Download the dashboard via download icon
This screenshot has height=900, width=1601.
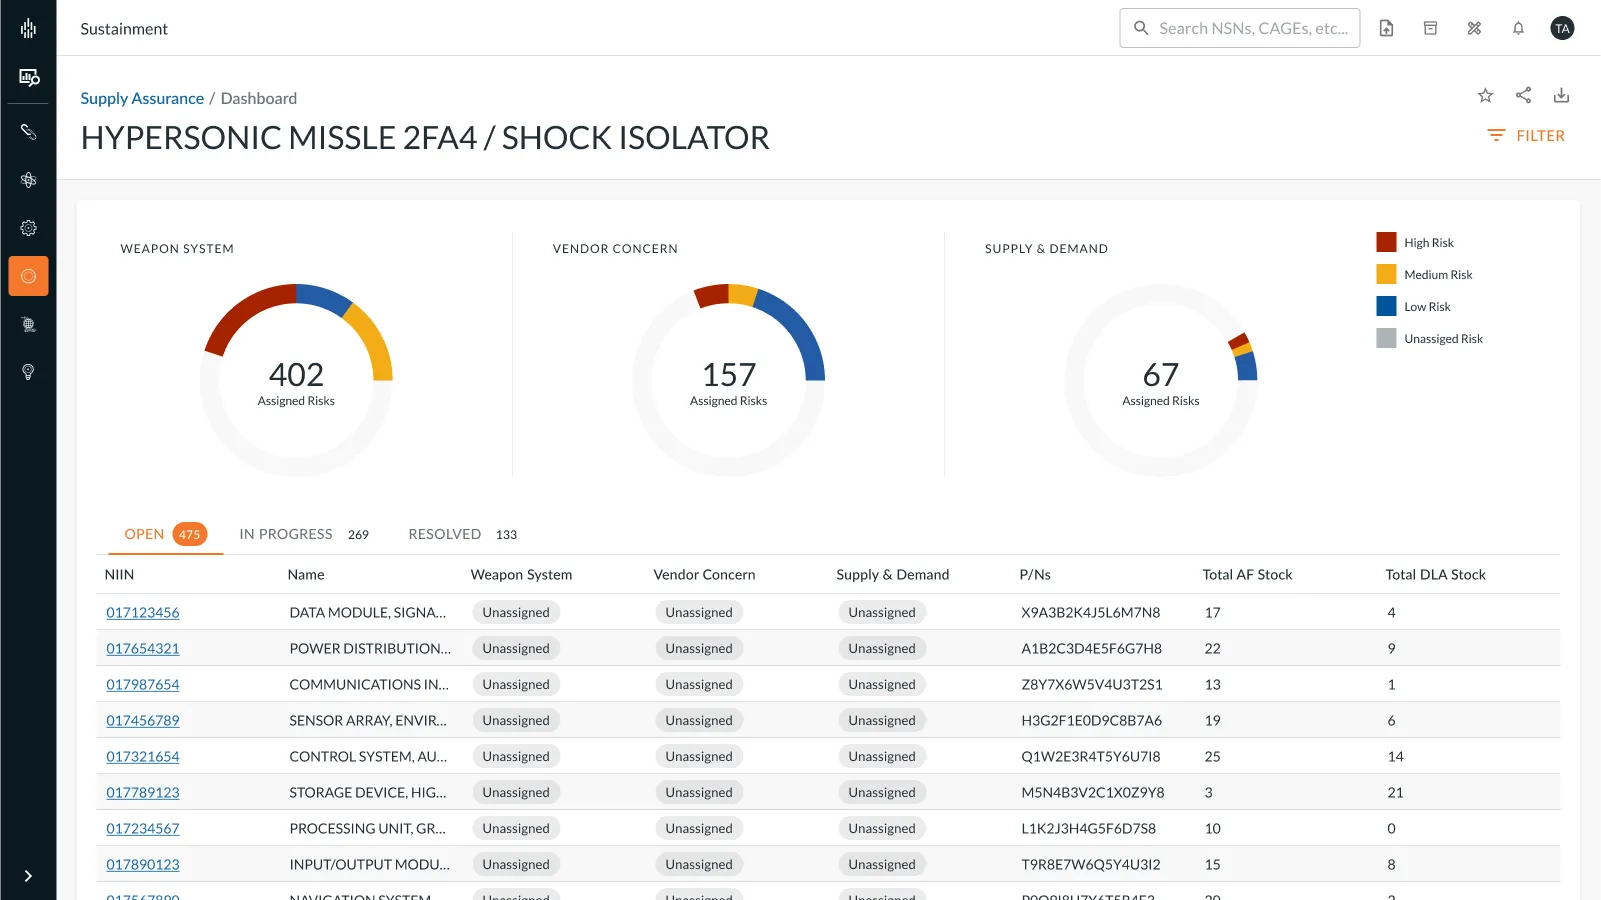pos(1561,96)
